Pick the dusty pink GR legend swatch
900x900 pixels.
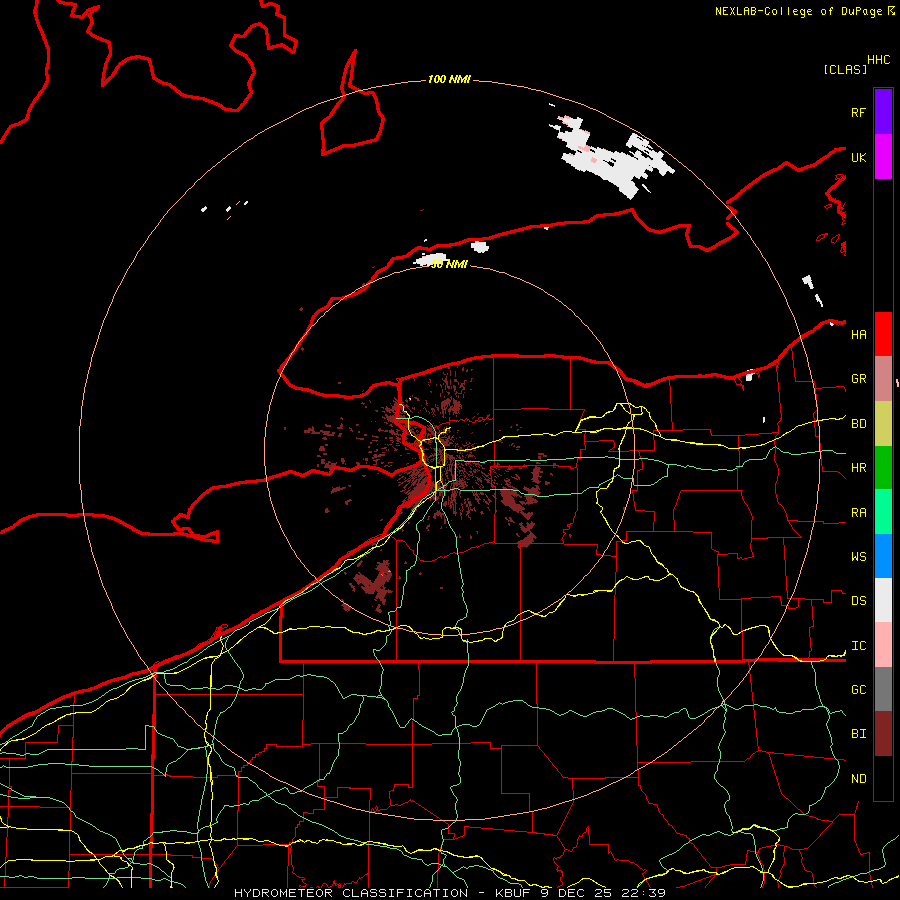883,379
